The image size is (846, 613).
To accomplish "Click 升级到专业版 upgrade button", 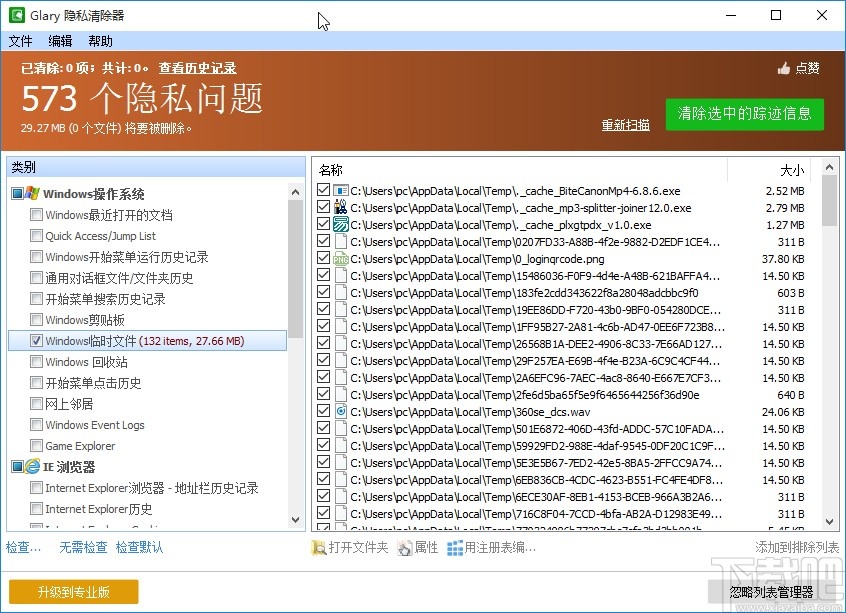I will pos(73,592).
